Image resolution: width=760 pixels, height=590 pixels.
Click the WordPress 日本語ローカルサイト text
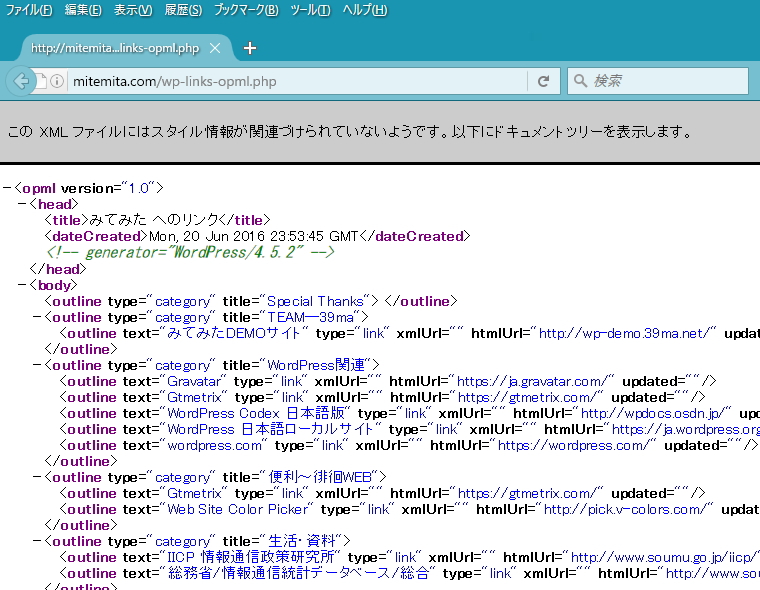coord(271,429)
